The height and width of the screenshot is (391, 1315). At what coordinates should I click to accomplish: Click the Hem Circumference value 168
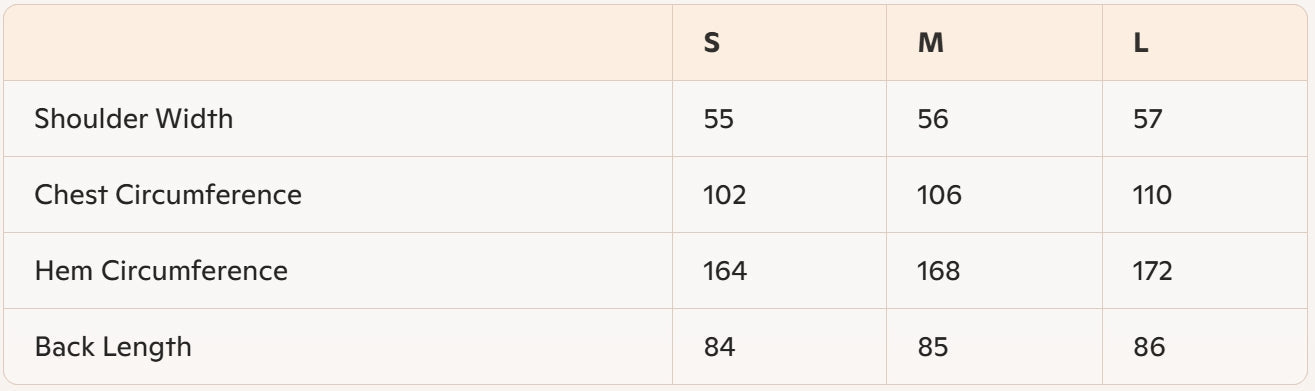(939, 271)
